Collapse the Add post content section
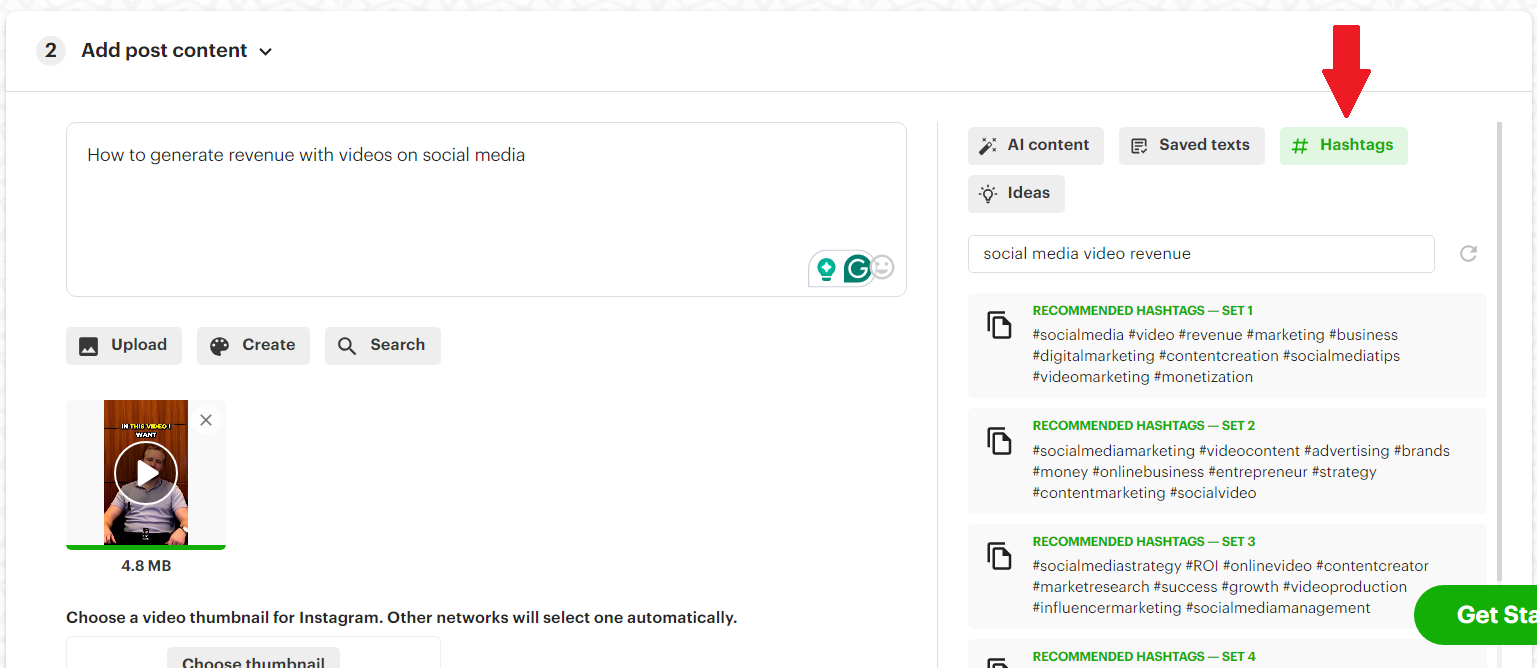The image size is (1537, 668). point(265,52)
